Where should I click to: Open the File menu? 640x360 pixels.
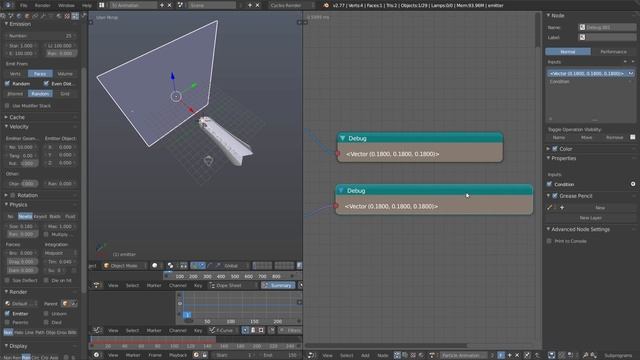(x=24, y=5)
